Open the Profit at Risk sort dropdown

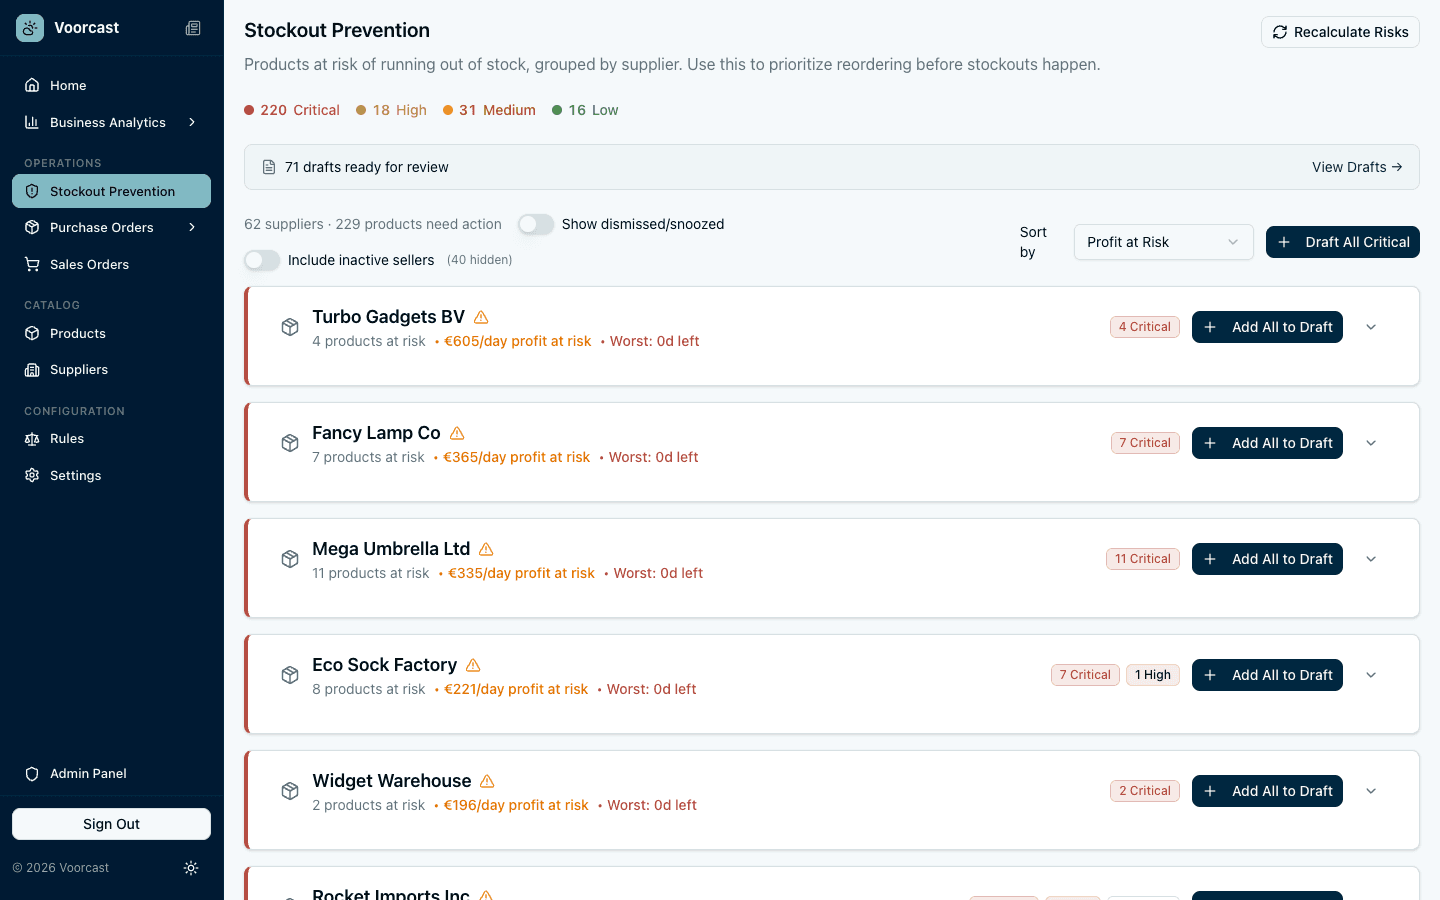pyautogui.click(x=1163, y=242)
